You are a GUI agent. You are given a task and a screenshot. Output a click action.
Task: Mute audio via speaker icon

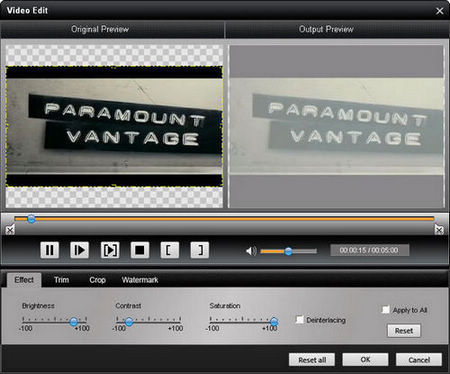(251, 251)
